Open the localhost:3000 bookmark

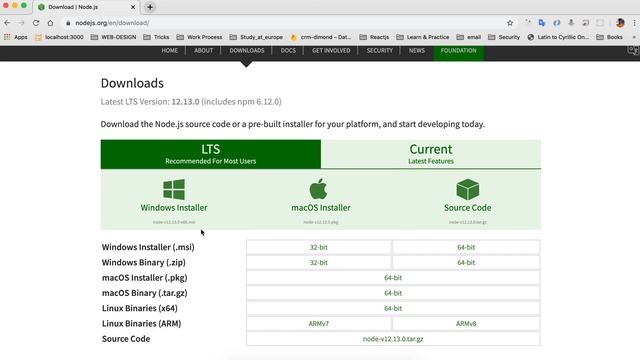click(59, 37)
